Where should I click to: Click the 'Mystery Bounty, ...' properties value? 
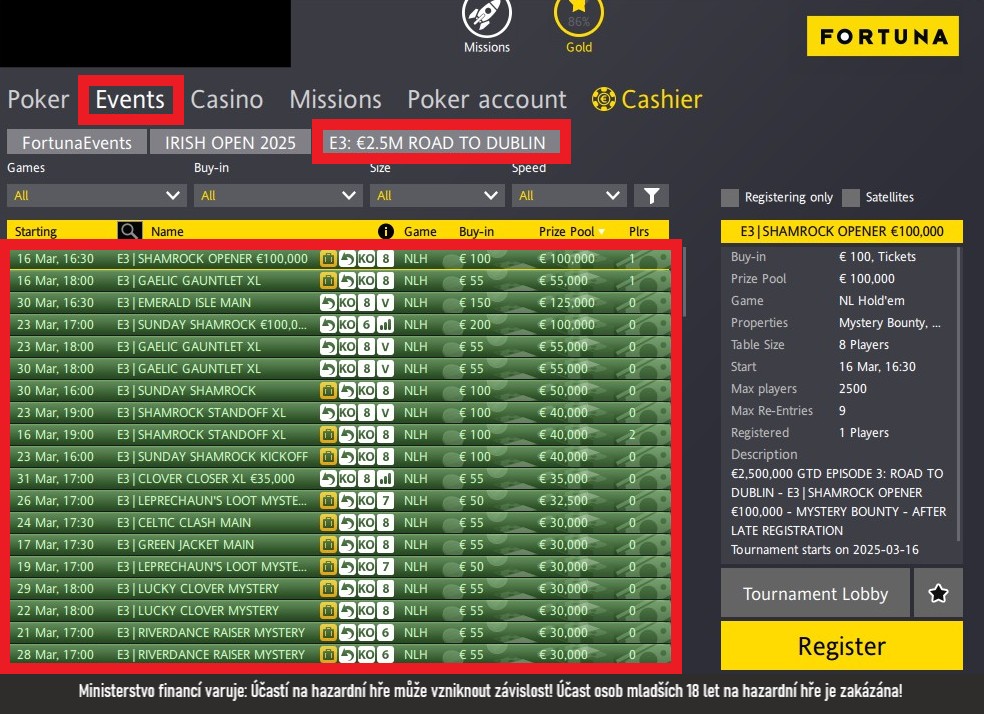[x=889, y=322]
